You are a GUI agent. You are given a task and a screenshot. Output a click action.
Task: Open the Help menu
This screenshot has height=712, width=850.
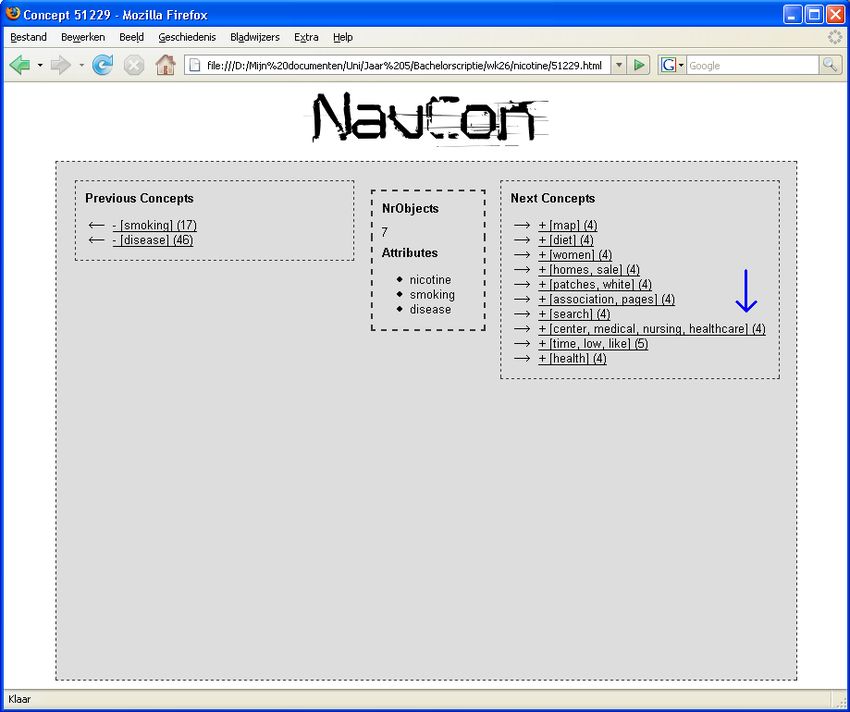(343, 37)
